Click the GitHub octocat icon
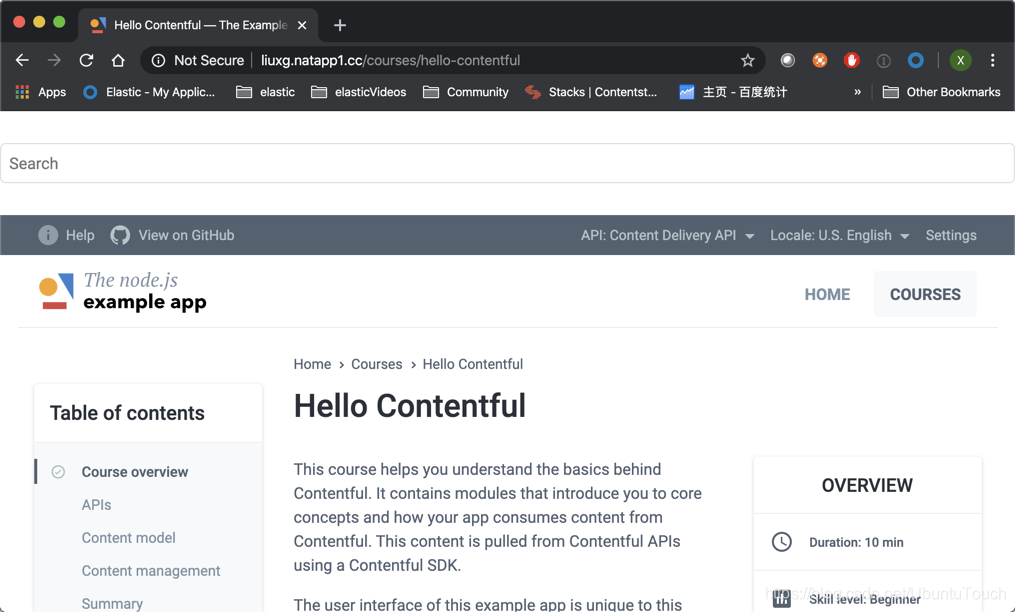The image size is (1015, 612). point(120,235)
